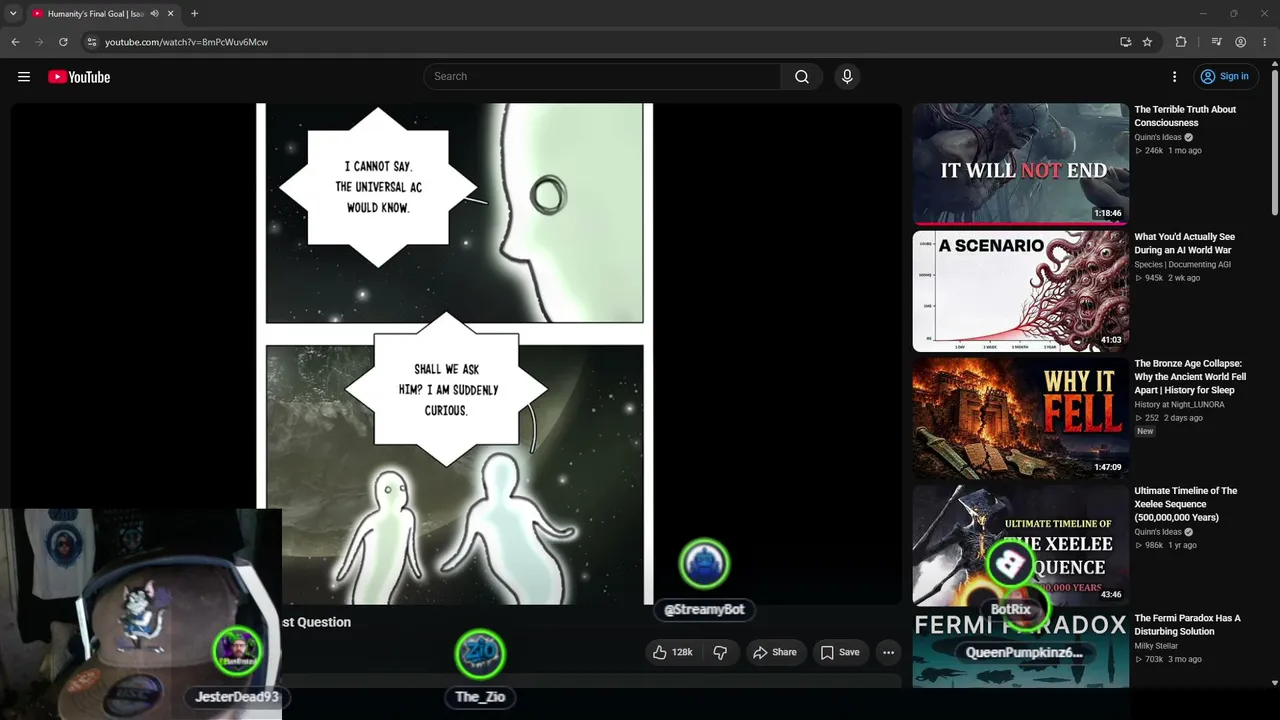Click the search magnifier button
The height and width of the screenshot is (720, 1280).
tap(802, 77)
